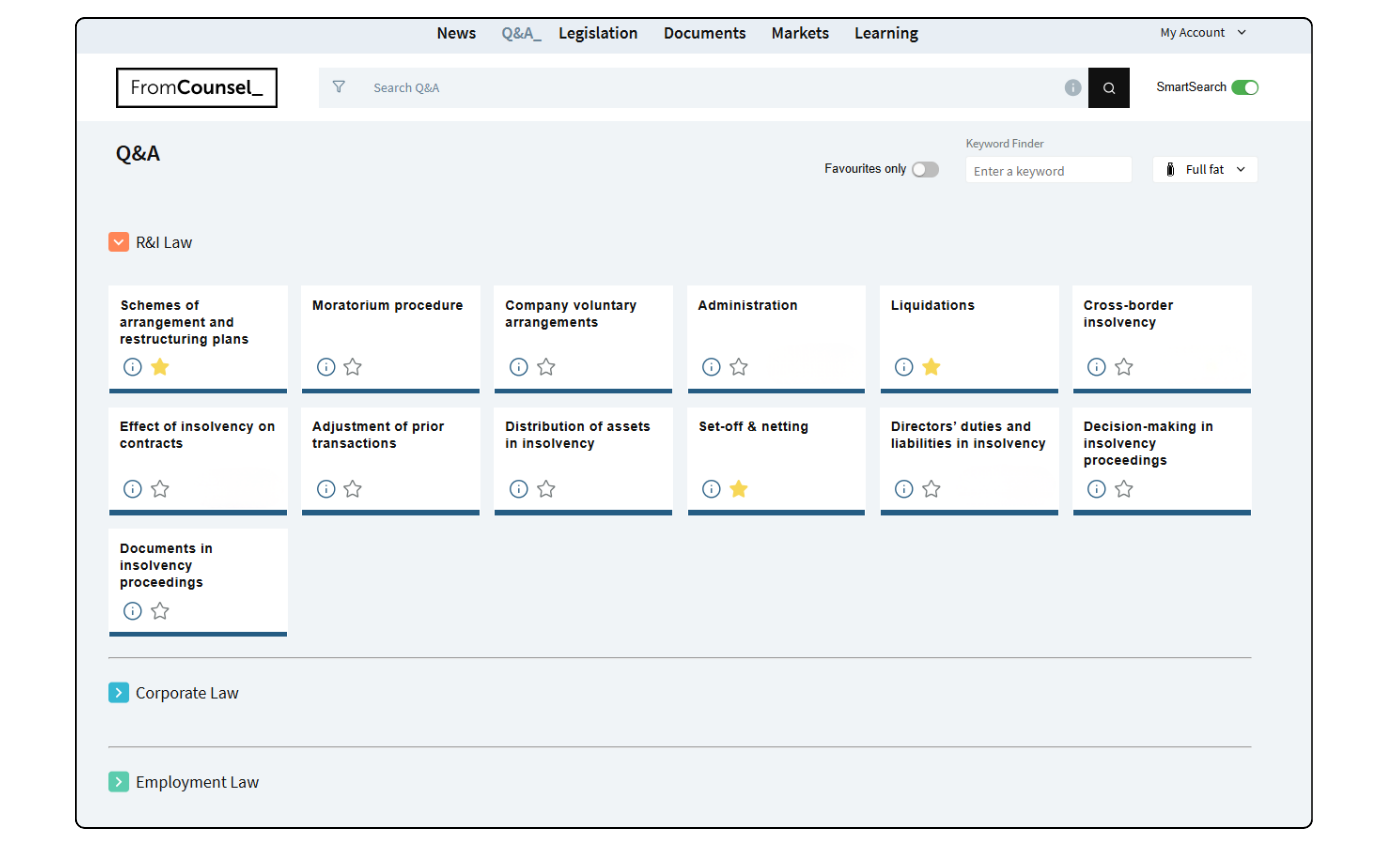
Task: Enable the Favourites only switch
Action: point(925,170)
